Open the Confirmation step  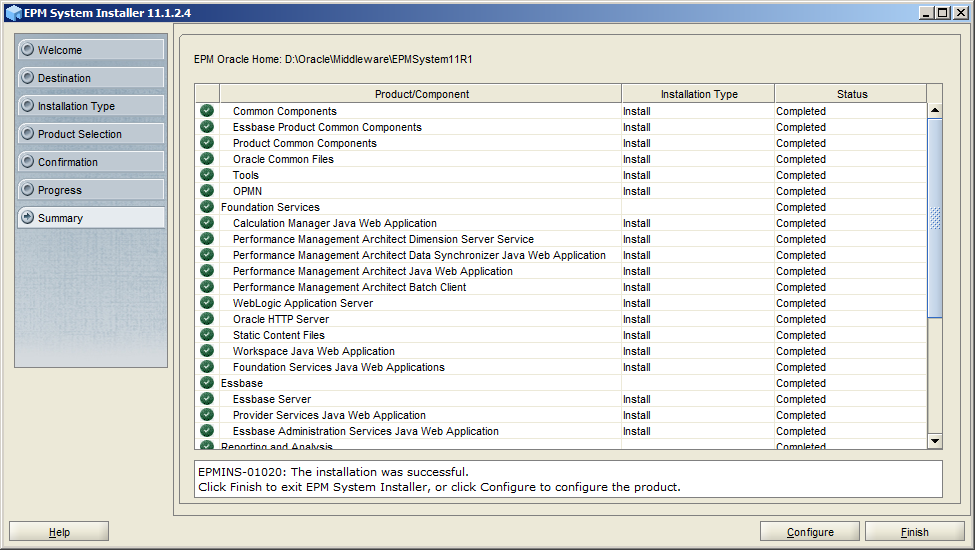(x=91, y=162)
